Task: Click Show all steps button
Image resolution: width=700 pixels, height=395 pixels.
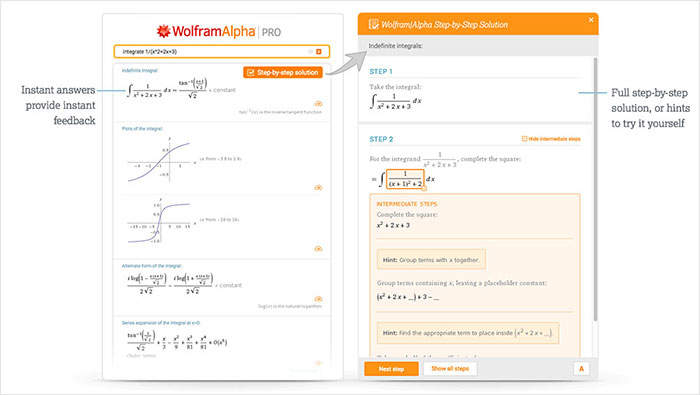Action: pos(450,369)
